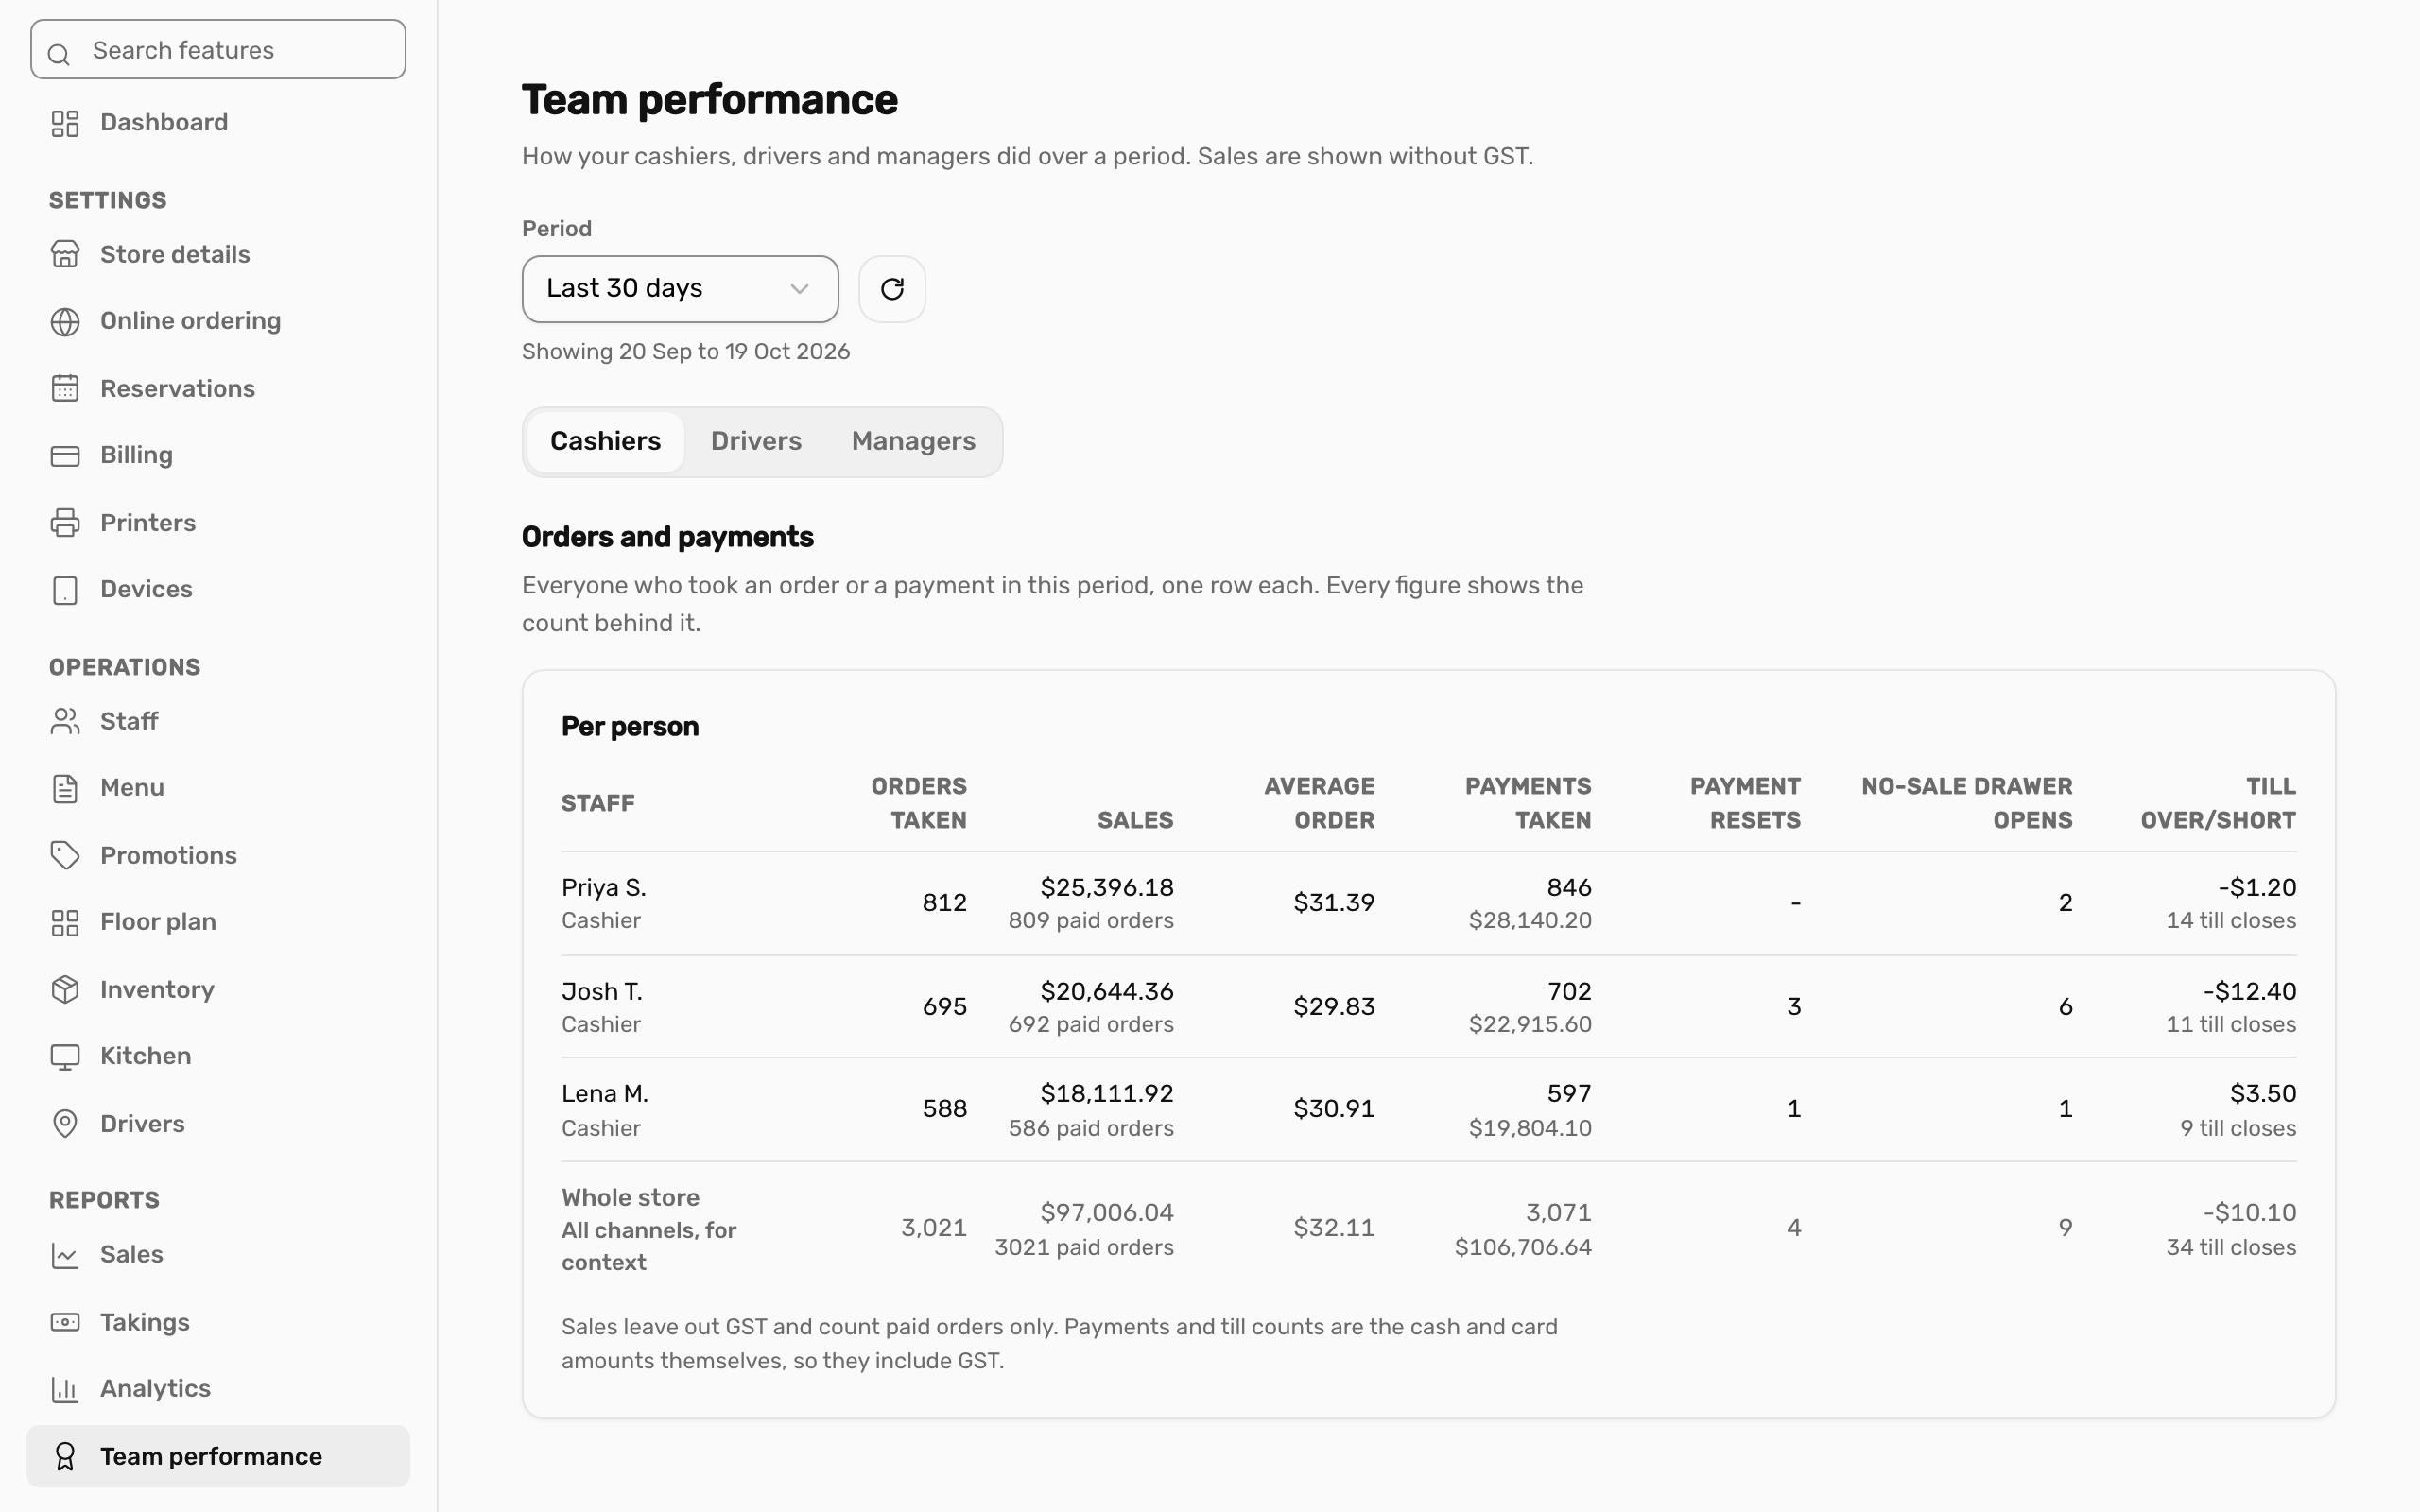This screenshot has width=2420, height=1512.
Task: Click the Payment resets column header
Action: [x=1745, y=803]
